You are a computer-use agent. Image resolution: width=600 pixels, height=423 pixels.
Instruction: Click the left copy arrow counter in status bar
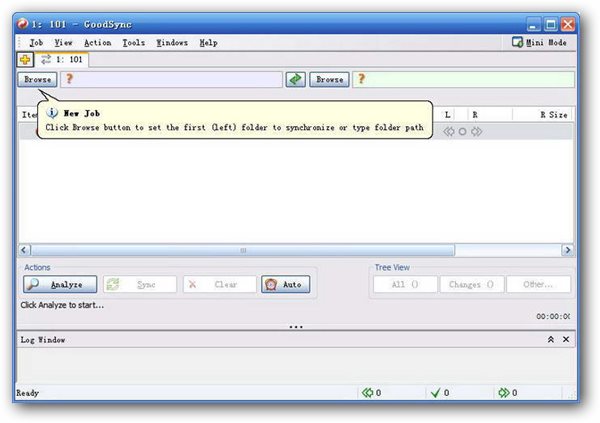(x=371, y=393)
